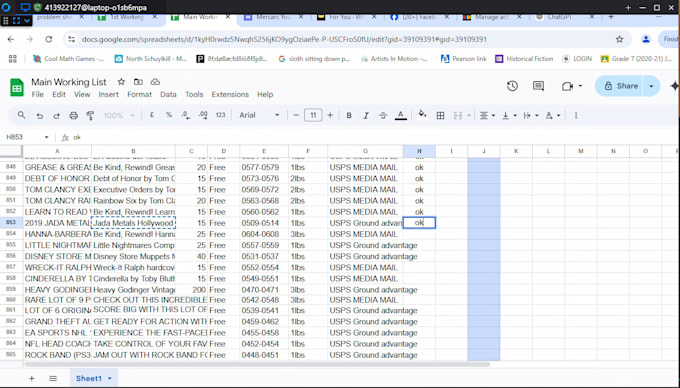Image resolution: width=680 pixels, height=388 pixels.
Task: Open the toolbar more options menu
Action: [x=575, y=115]
